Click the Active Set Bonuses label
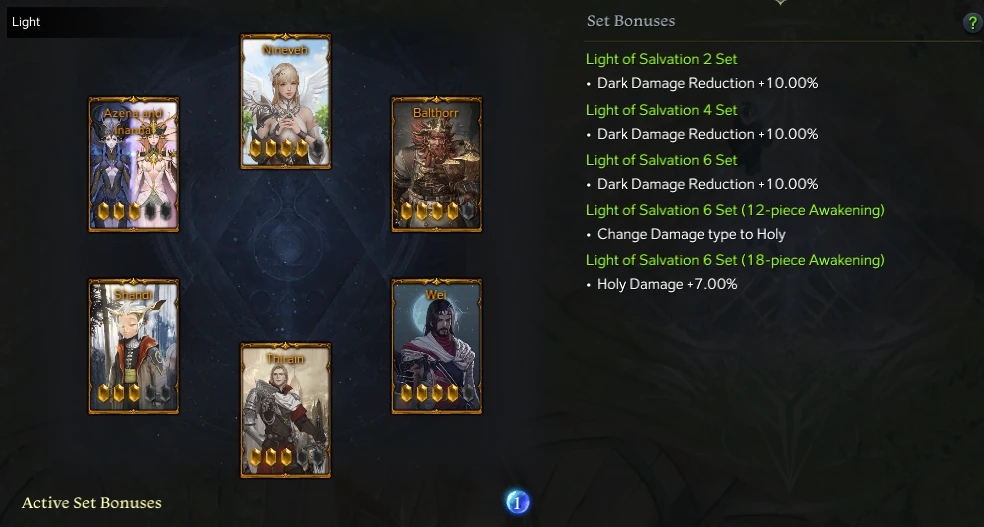Screen dimensions: 984x527 tap(92, 503)
